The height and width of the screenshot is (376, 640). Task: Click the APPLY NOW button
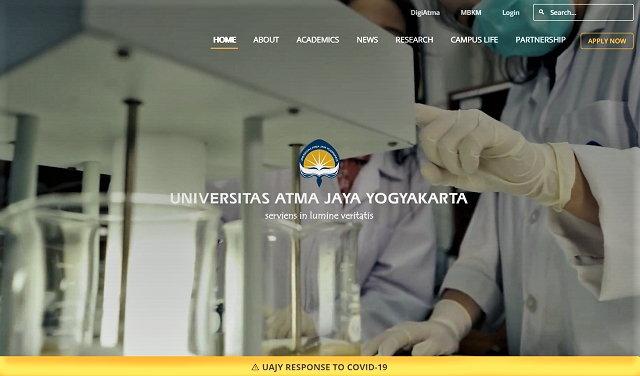coord(607,41)
